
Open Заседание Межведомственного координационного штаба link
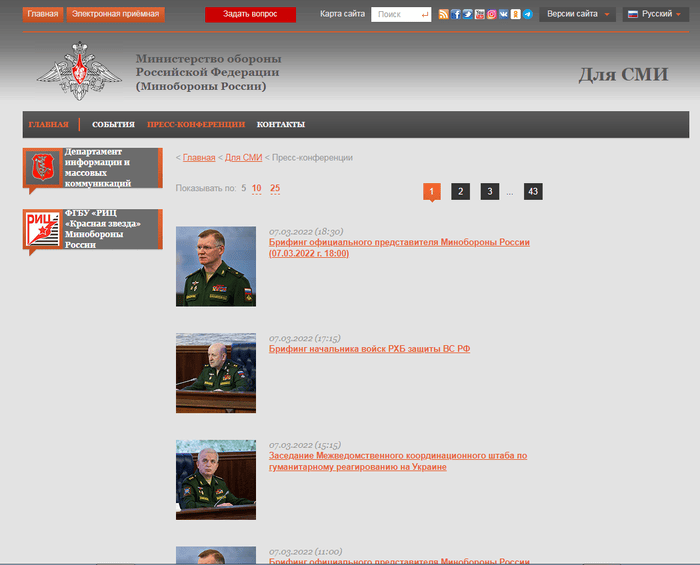coord(398,461)
